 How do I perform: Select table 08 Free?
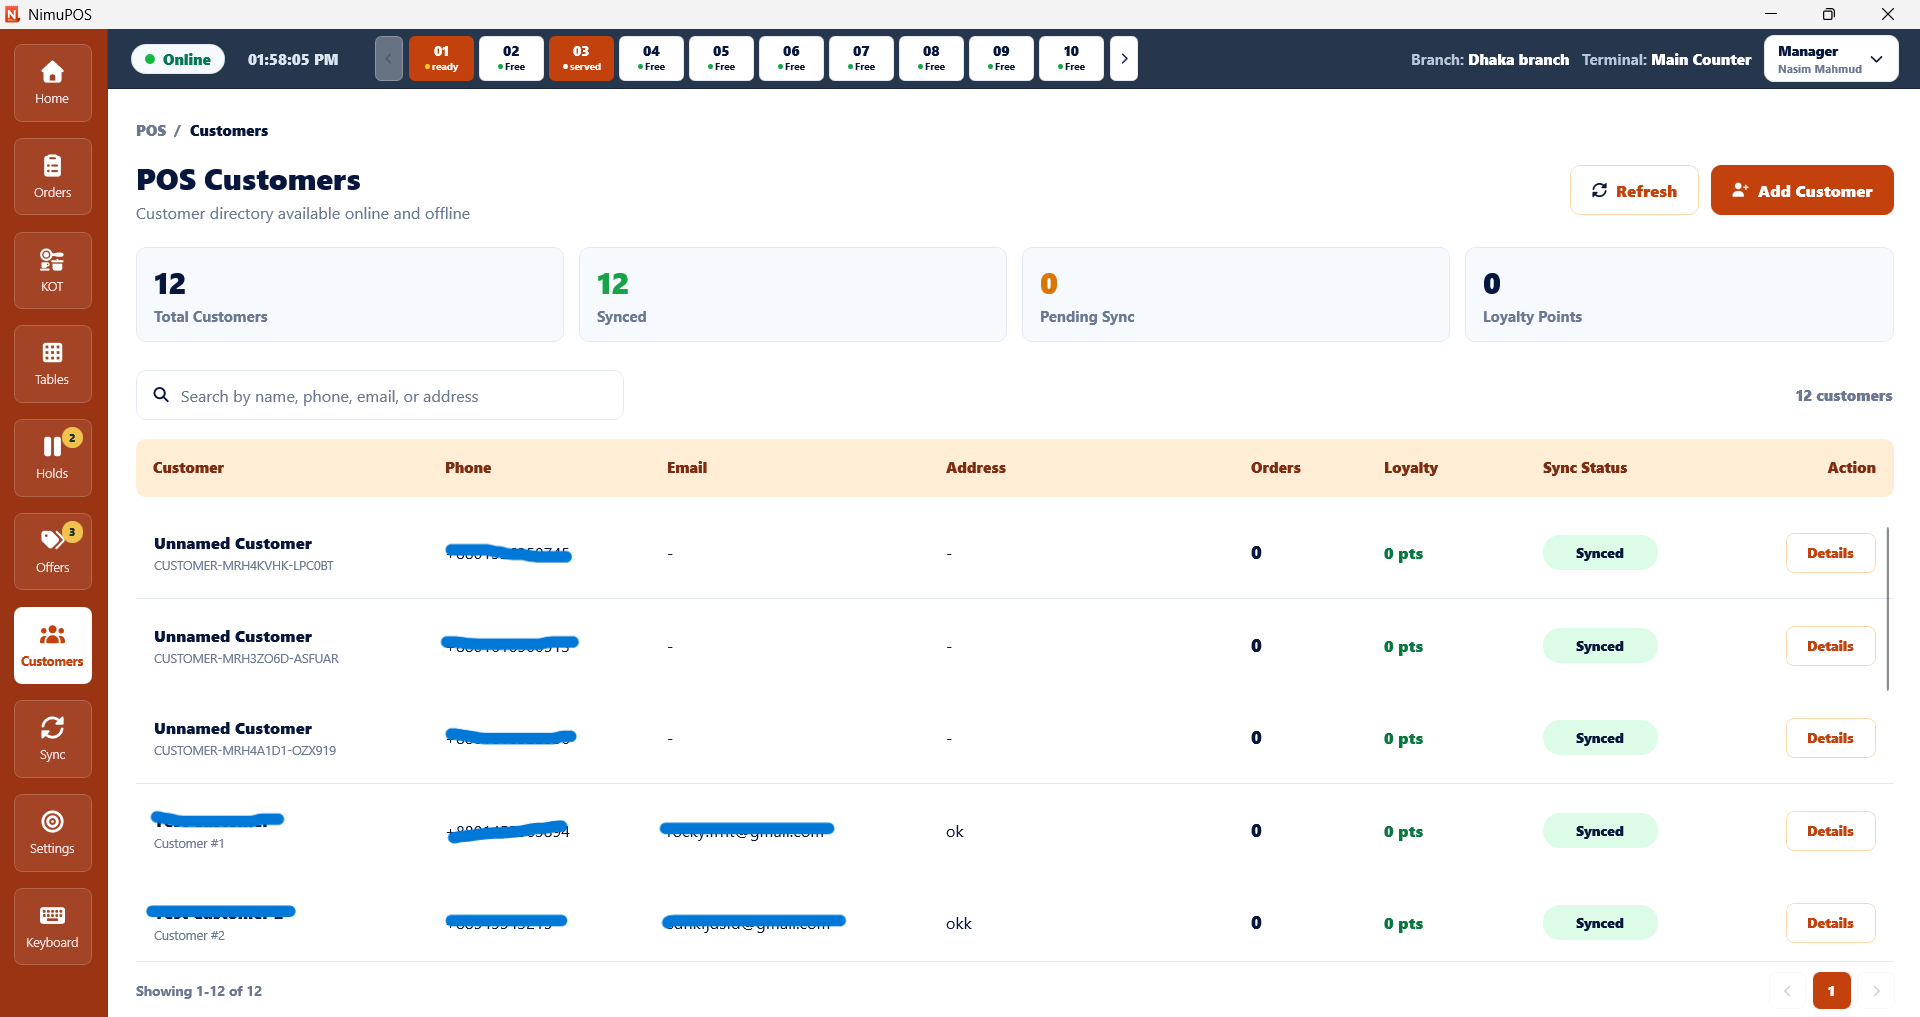(931, 59)
